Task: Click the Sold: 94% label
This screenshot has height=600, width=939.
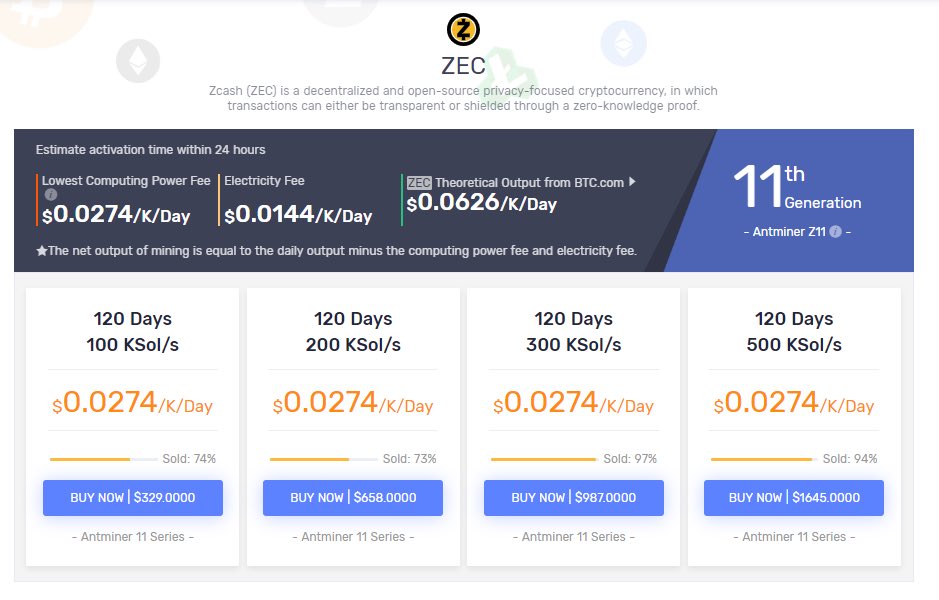Action: [x=850, y=459]
